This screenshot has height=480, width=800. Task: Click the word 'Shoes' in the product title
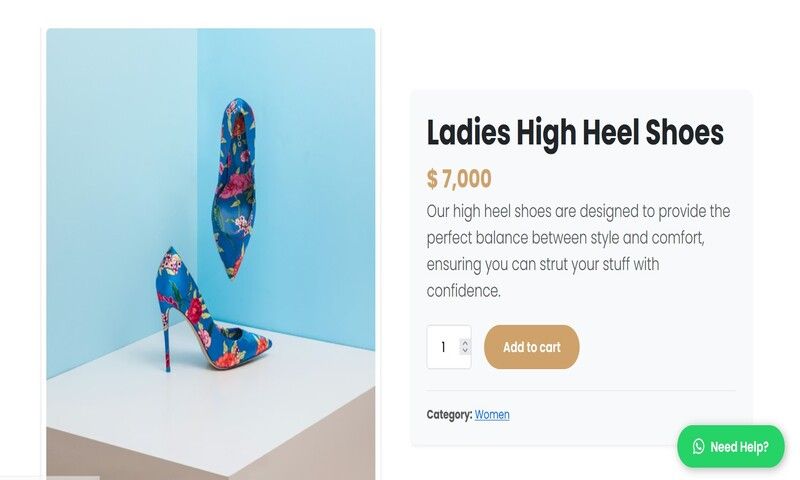click(682, 132)
